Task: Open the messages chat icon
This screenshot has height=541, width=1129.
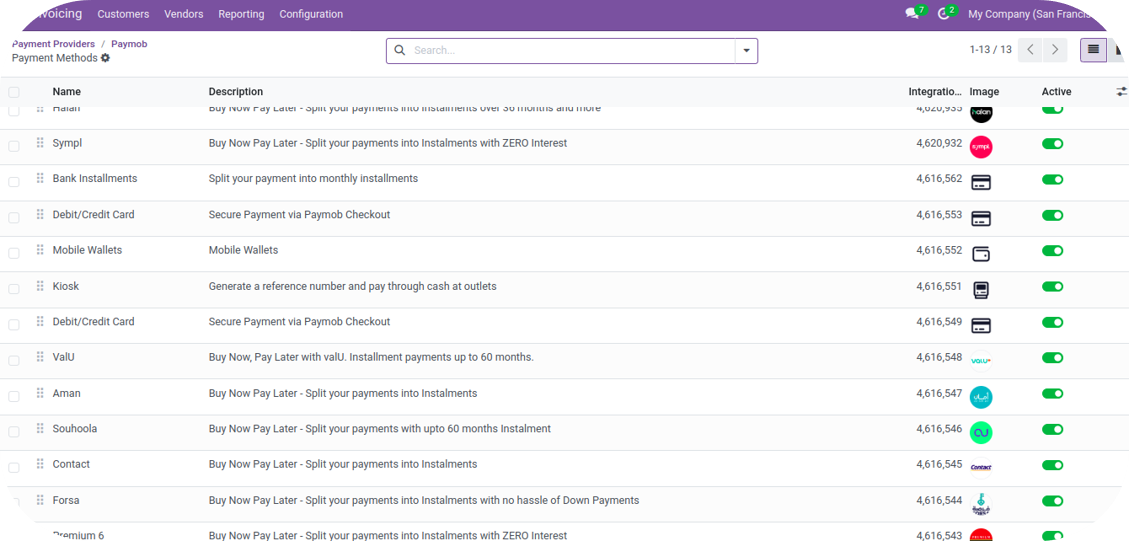Action: [x=912, y=14]
